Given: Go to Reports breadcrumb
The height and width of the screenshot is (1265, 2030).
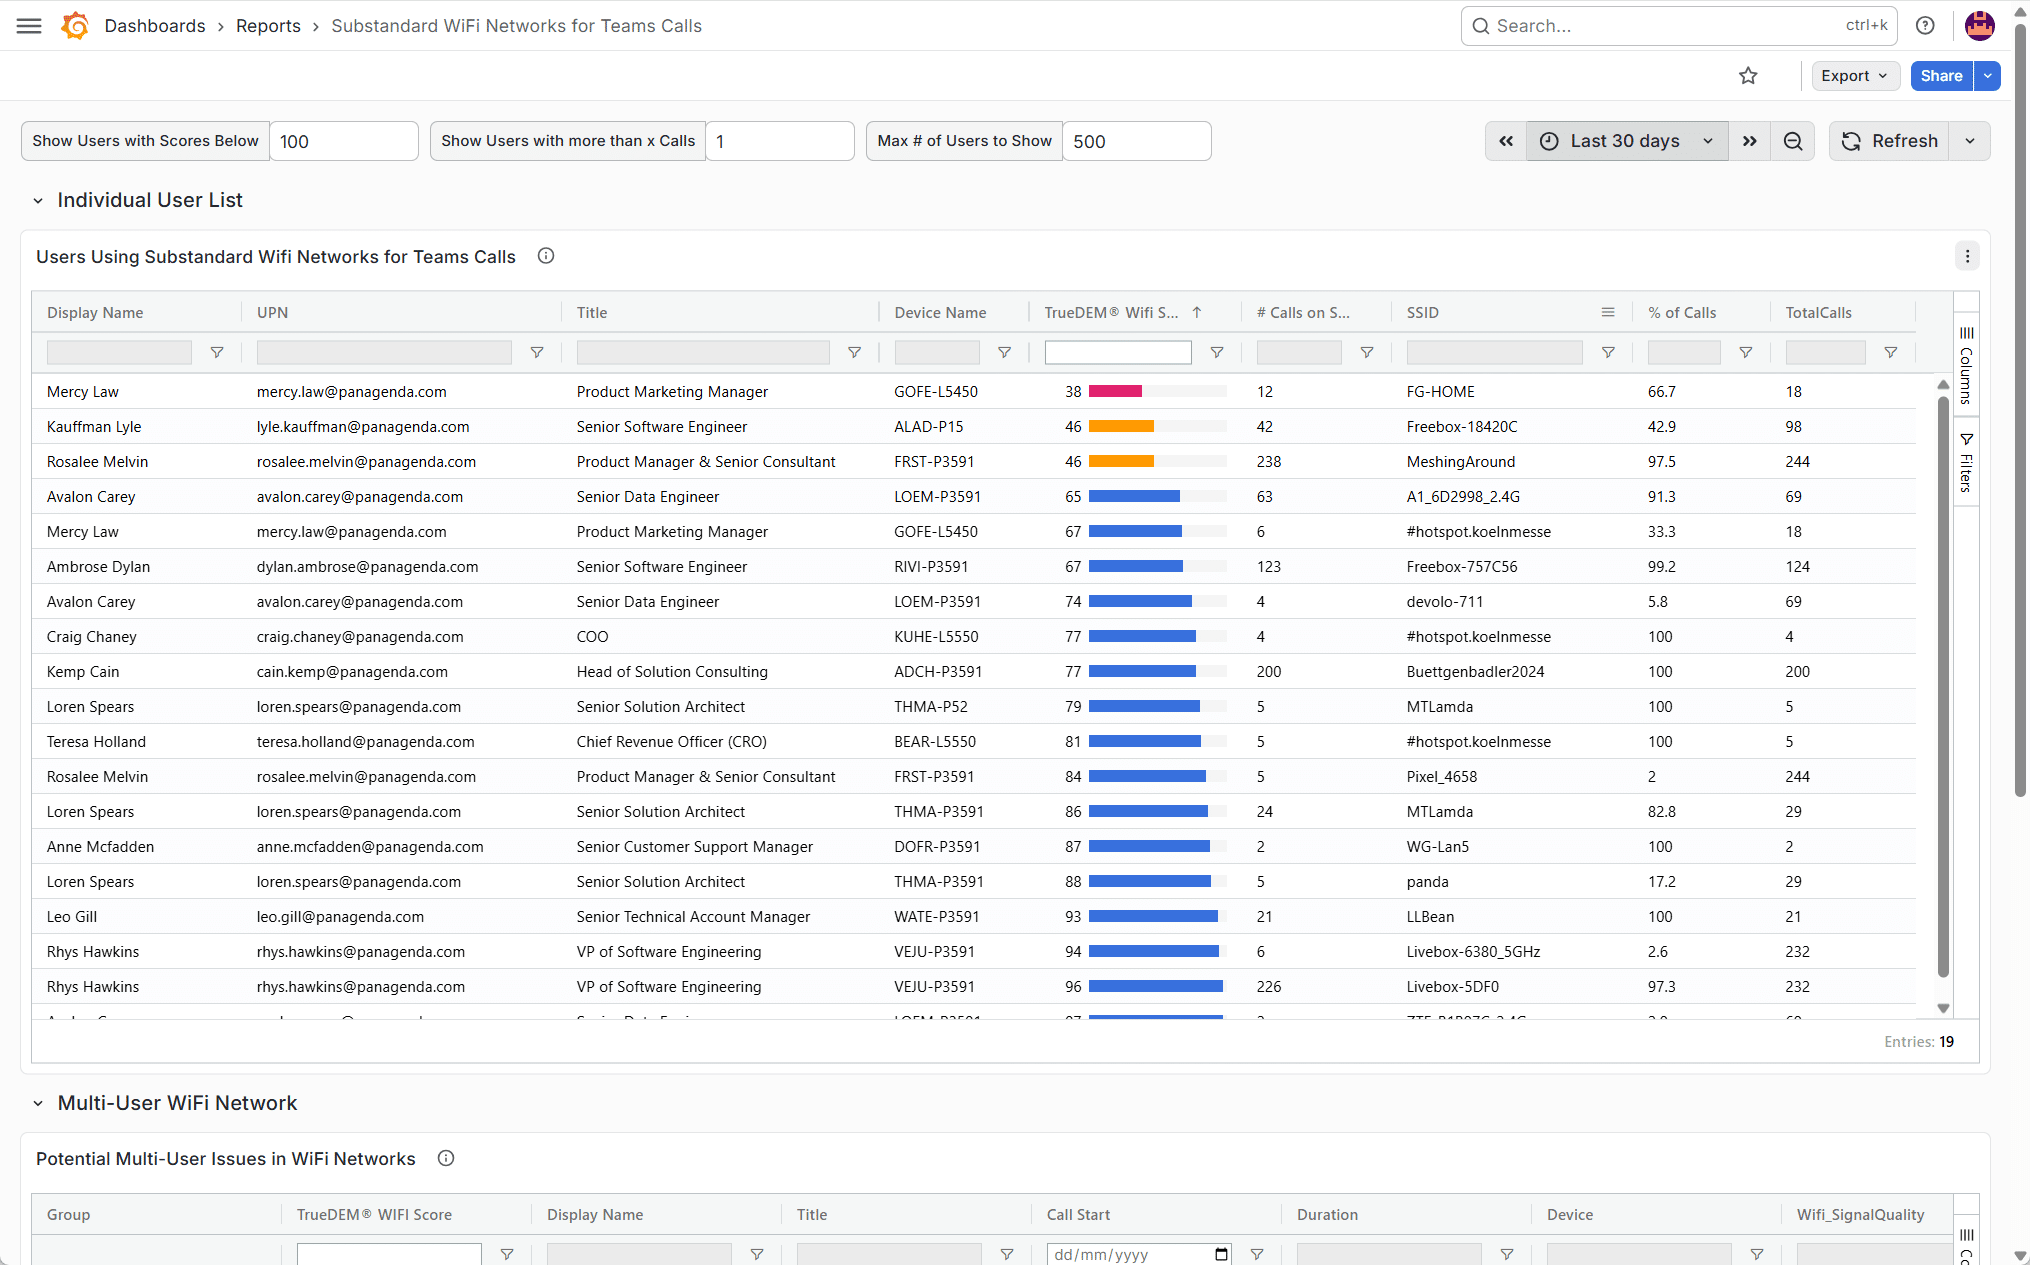Looking at the screenshot, I should coord(268,26).
